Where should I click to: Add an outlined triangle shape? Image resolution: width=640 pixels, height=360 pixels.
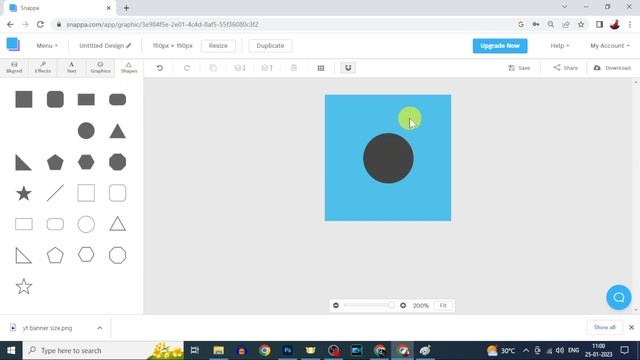(118, 224)
